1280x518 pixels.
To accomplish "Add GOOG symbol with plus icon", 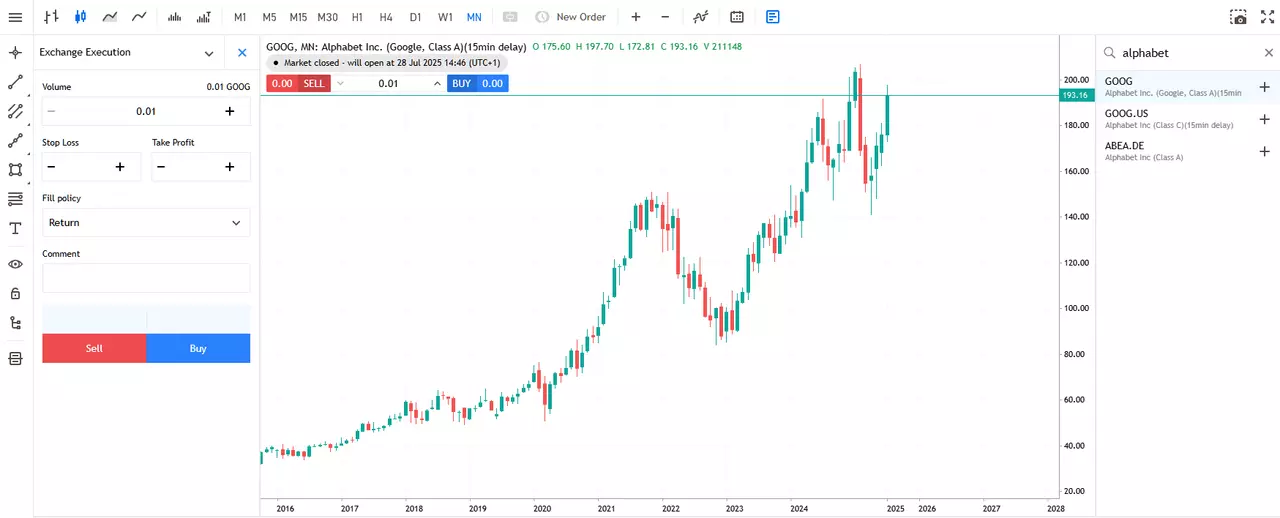I will click(x=1264, y=87).
